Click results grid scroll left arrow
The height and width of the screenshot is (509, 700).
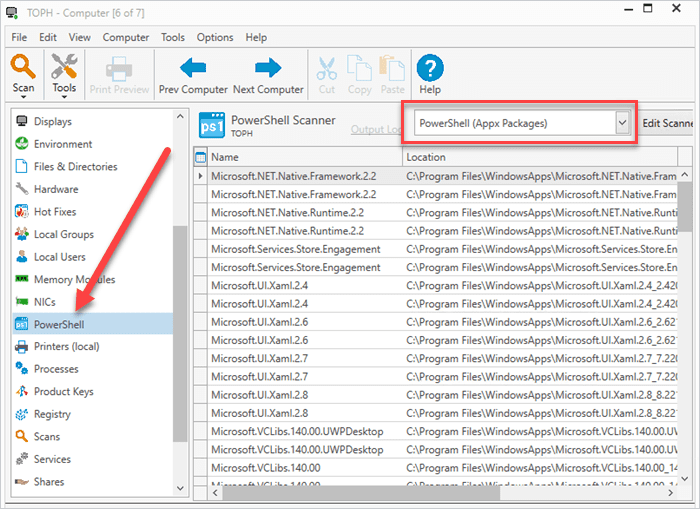(215, 493)
